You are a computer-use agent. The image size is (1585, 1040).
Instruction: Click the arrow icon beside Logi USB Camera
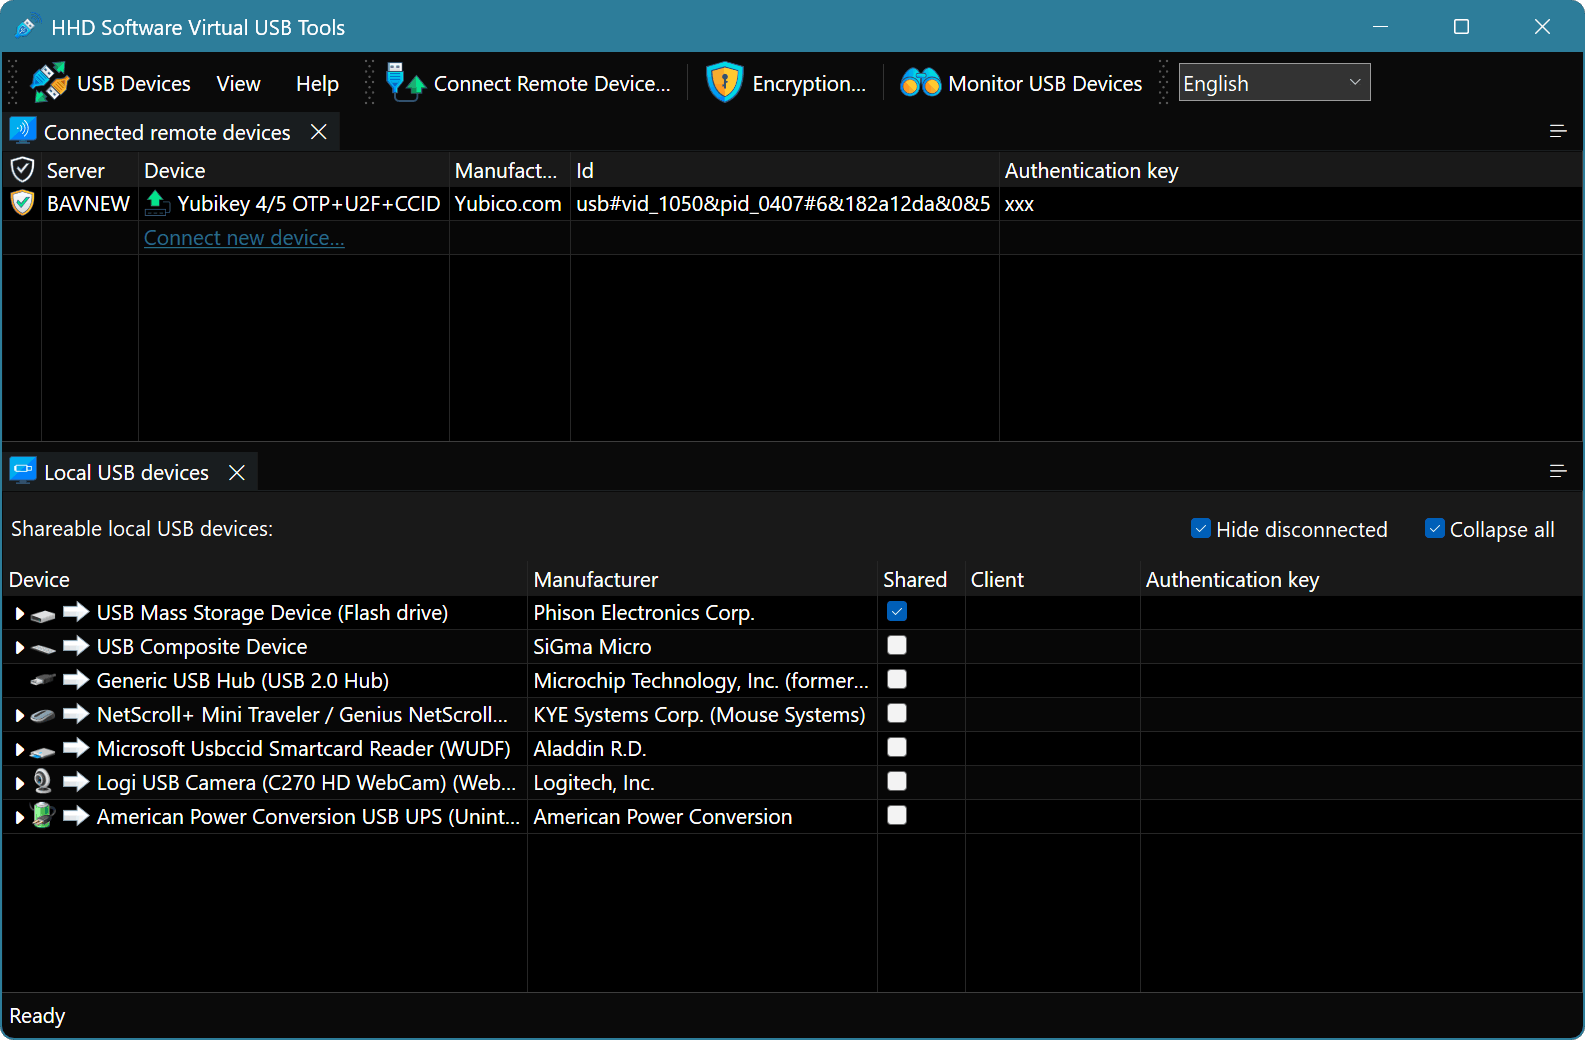pyautogui.click(x=76, y=782)
